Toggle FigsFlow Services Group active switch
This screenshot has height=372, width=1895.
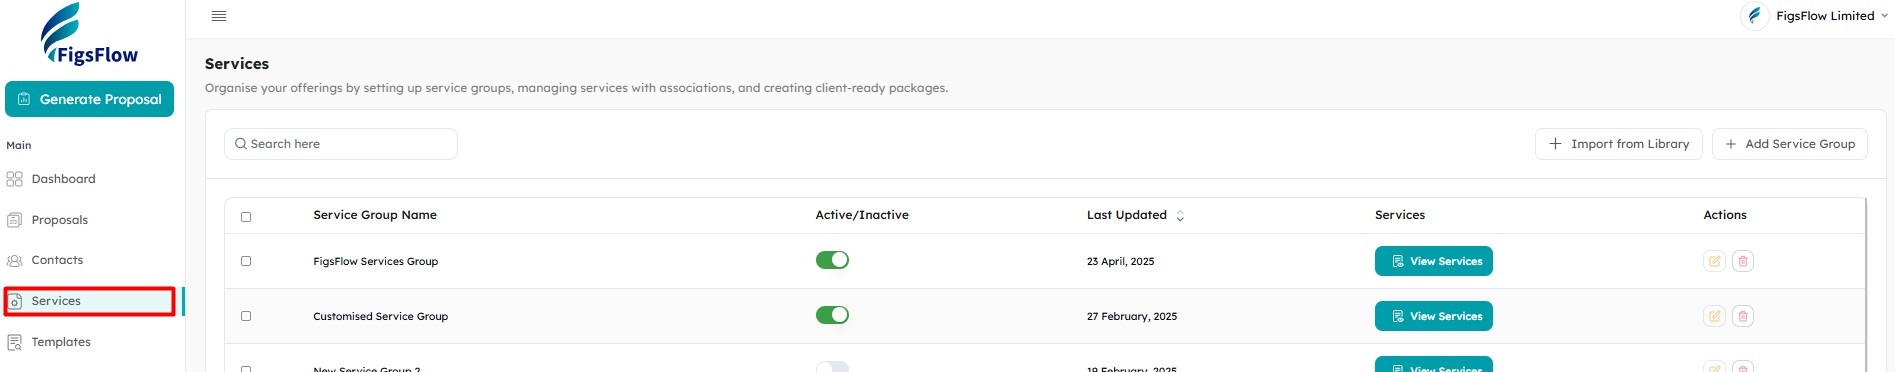(x=832, y=260)
